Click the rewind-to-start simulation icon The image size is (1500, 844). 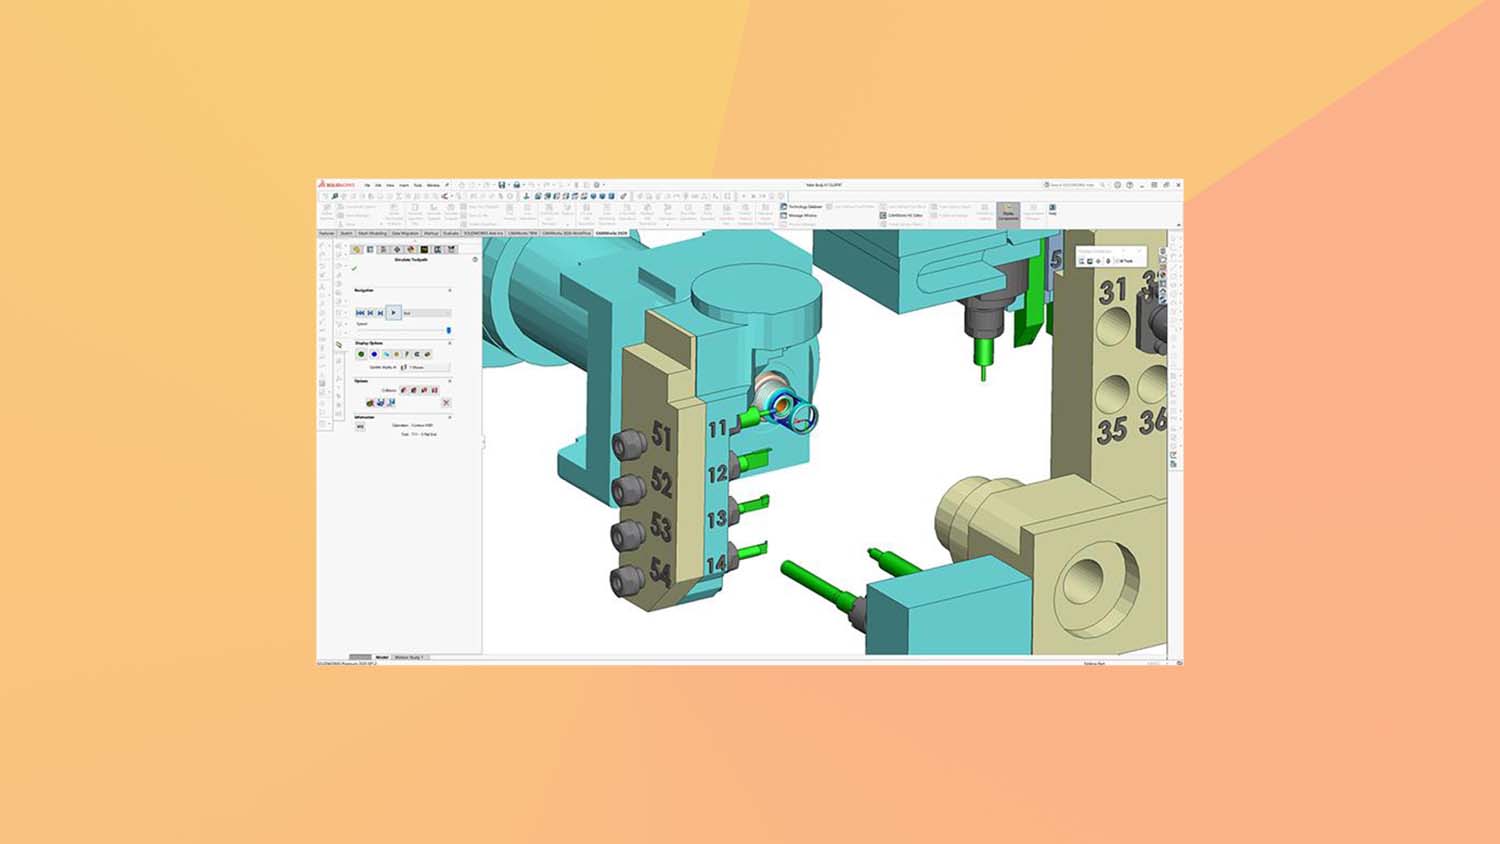[x=361, y=313]
